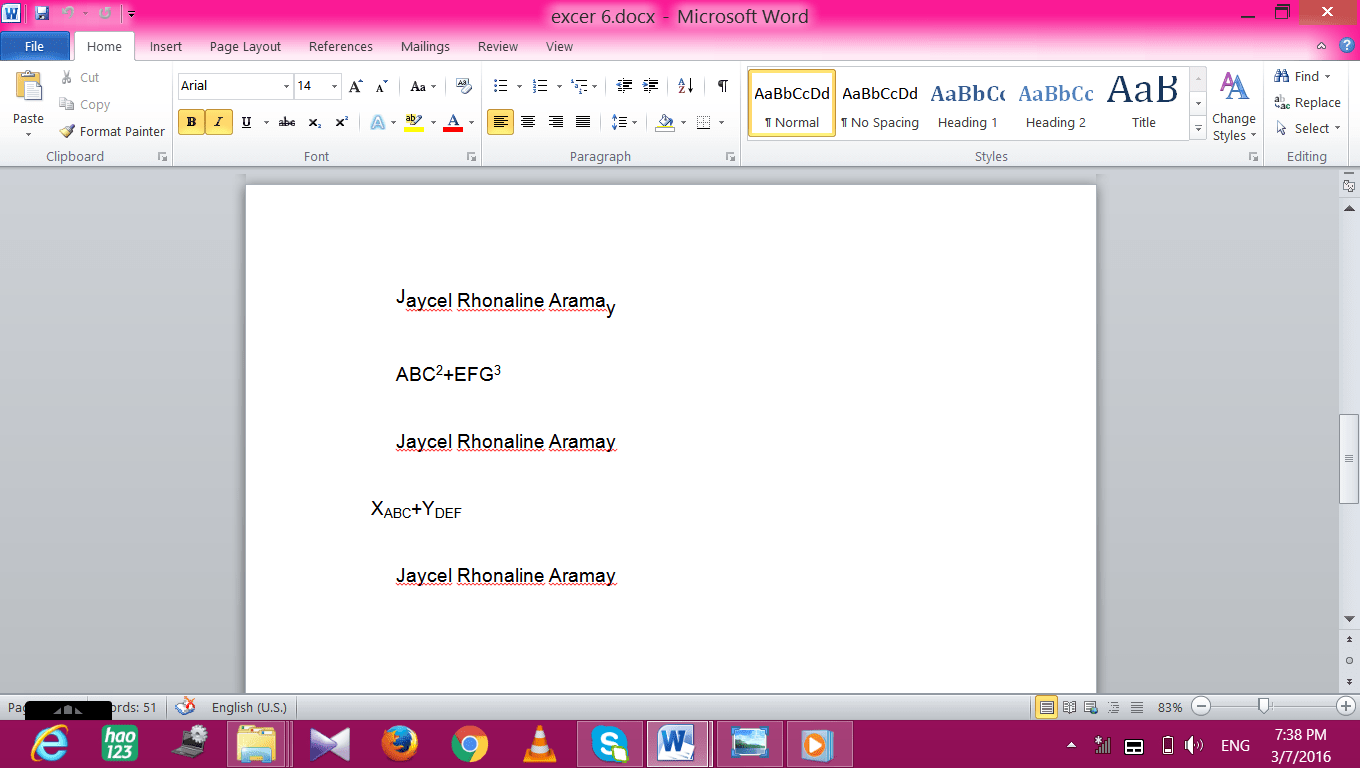1360x768 pixels.
Task: Click the zoom slider handle
Action: [x=1264, y=706]
